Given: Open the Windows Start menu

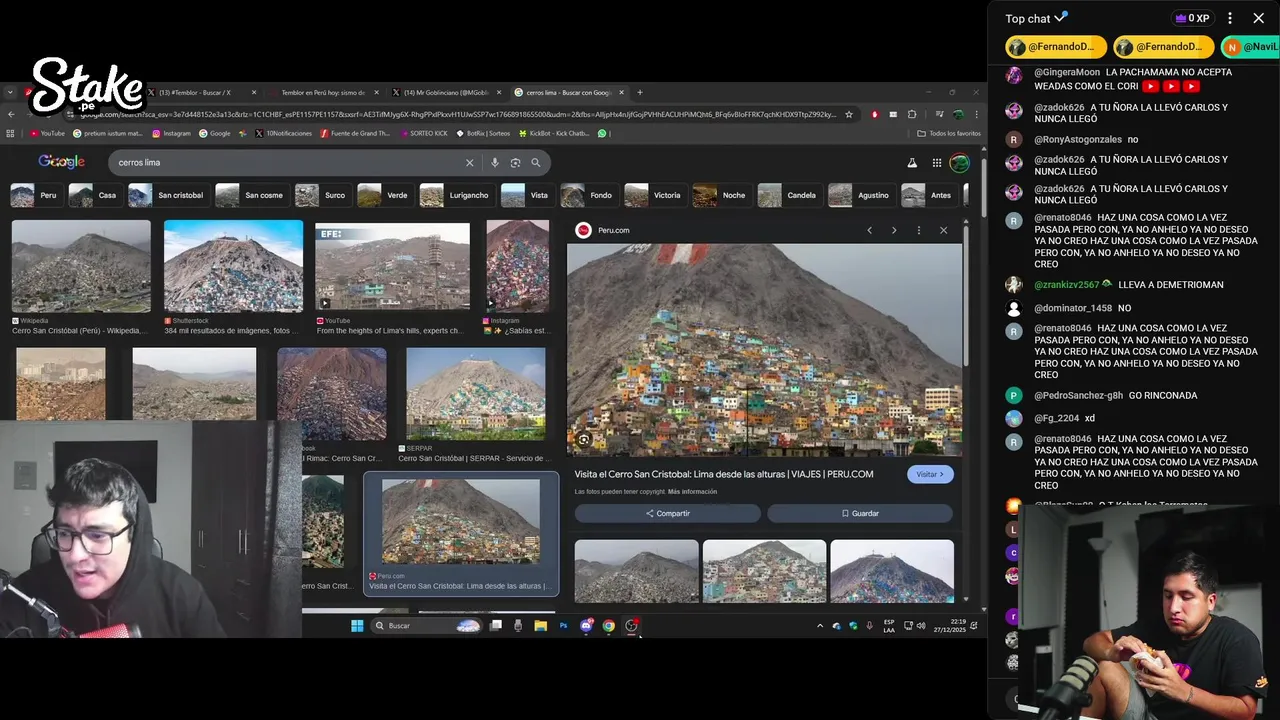Looking at the screenshot, I should point(357,626).
